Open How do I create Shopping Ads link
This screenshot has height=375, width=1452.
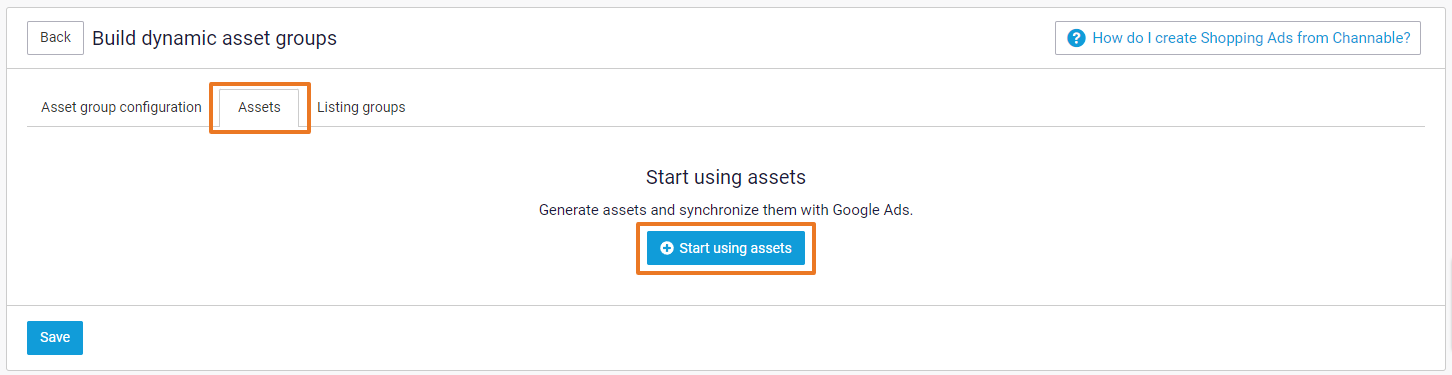click(x=1251, y=38)
